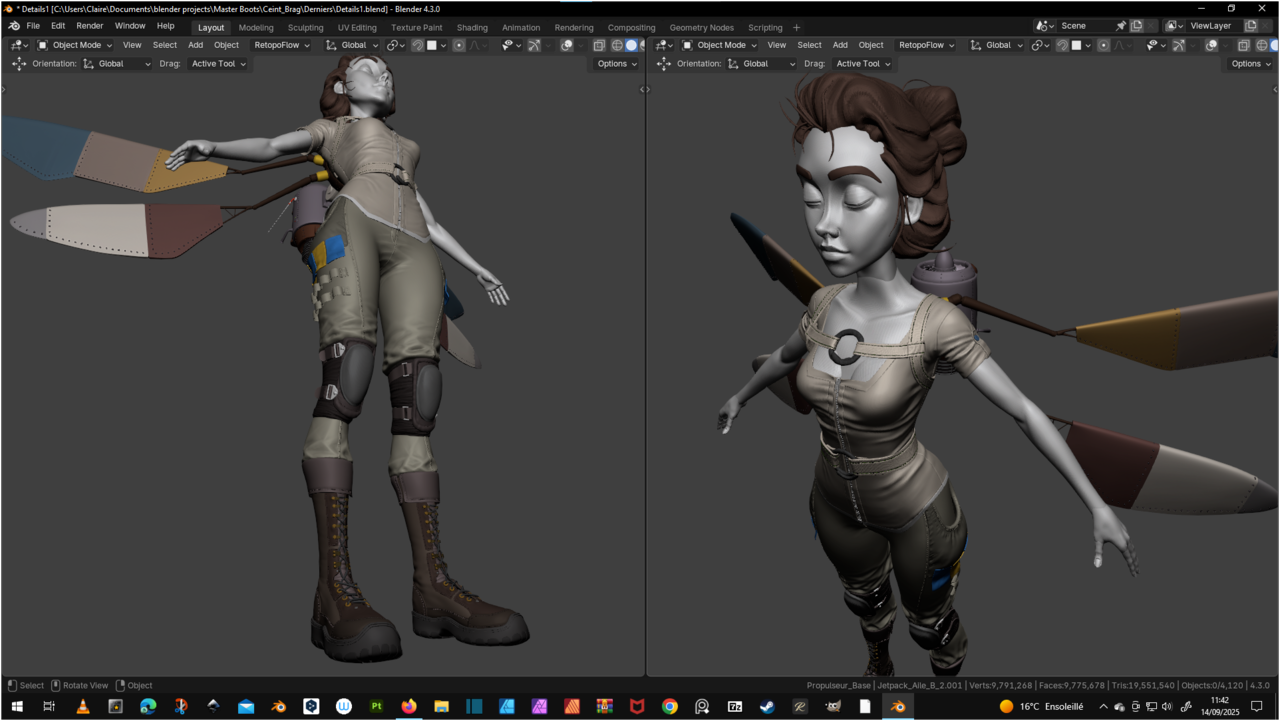Expand the RetopoFlow dropdown in right viewport

coord(926,45)
